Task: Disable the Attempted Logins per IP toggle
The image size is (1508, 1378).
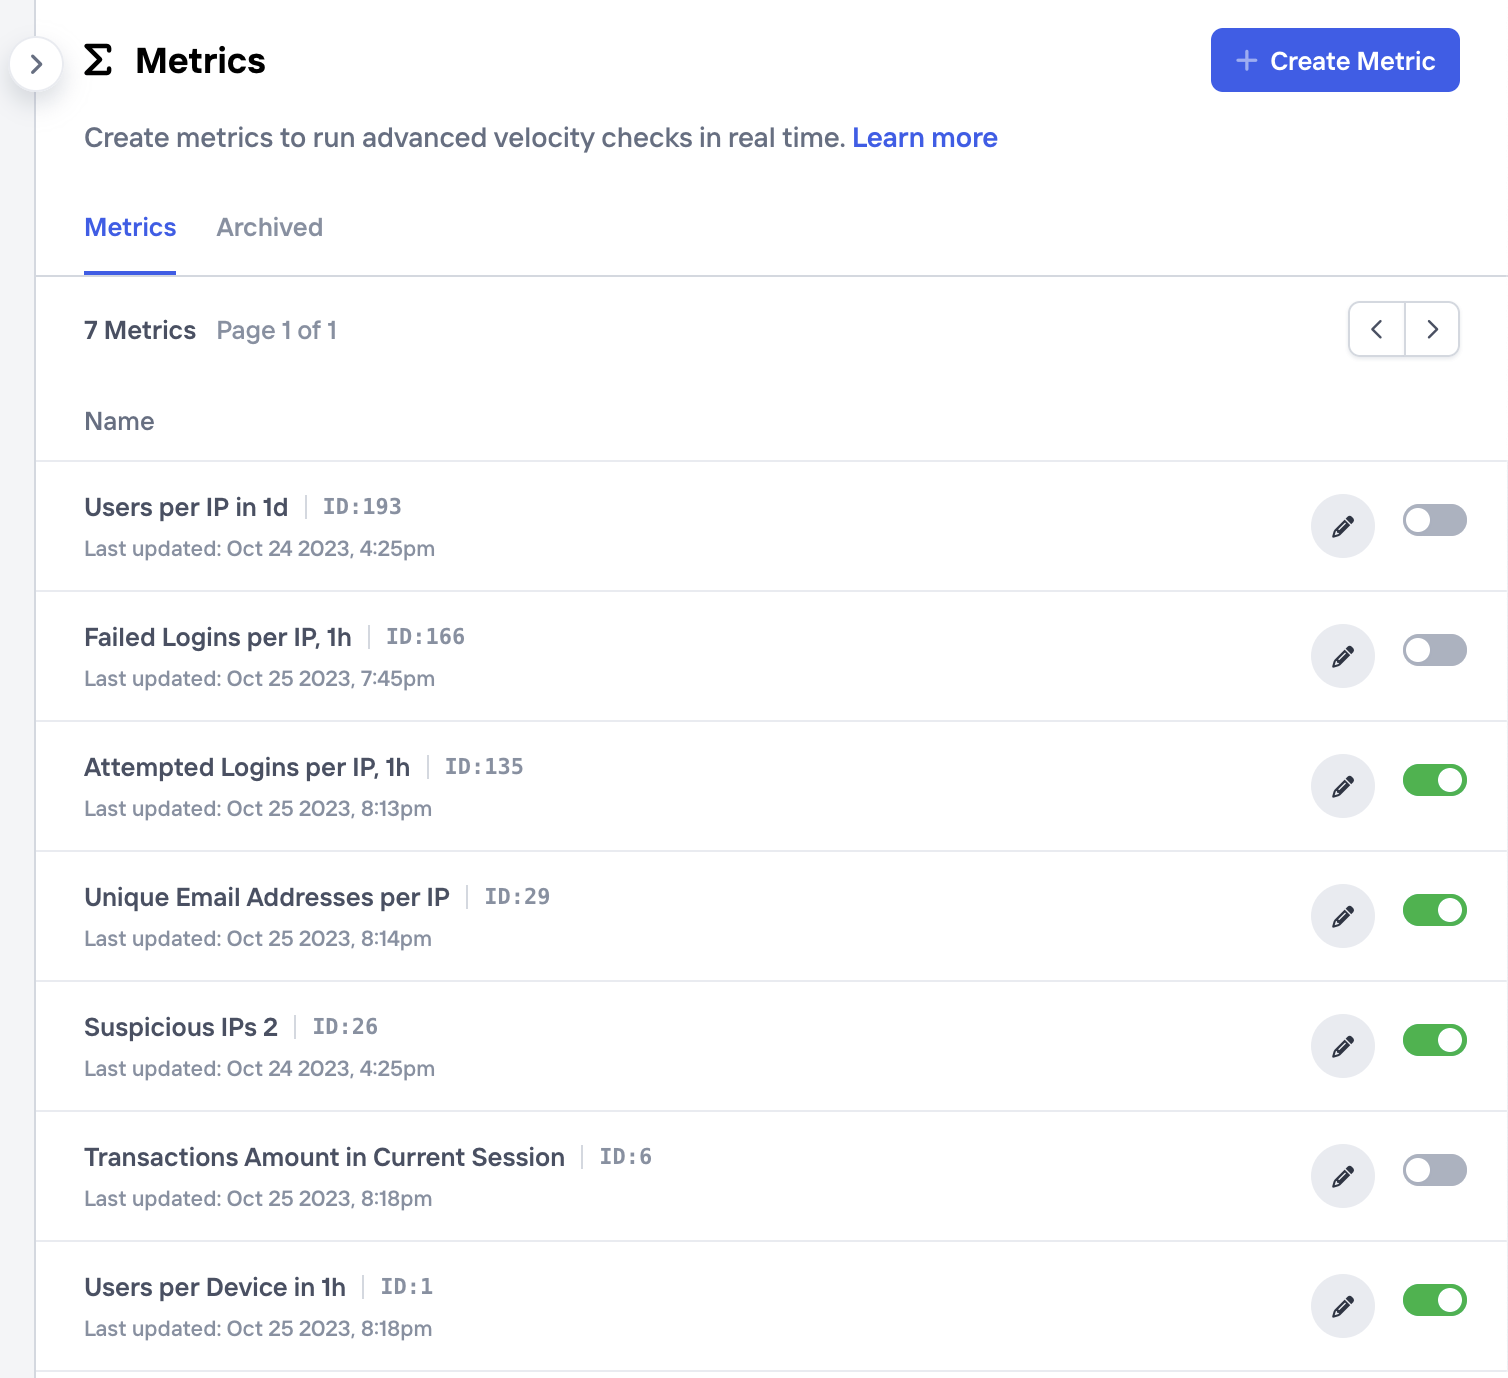Action: point(1435,780)
